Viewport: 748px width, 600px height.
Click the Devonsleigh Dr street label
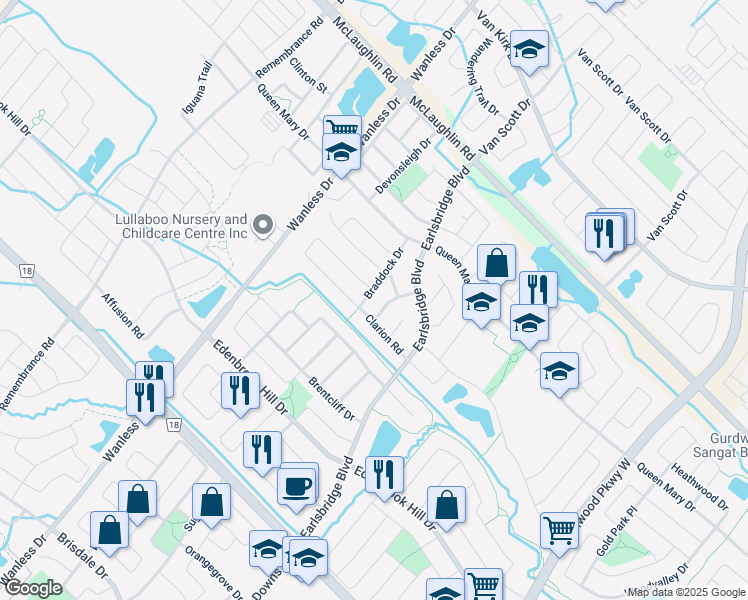click(403, 166)
